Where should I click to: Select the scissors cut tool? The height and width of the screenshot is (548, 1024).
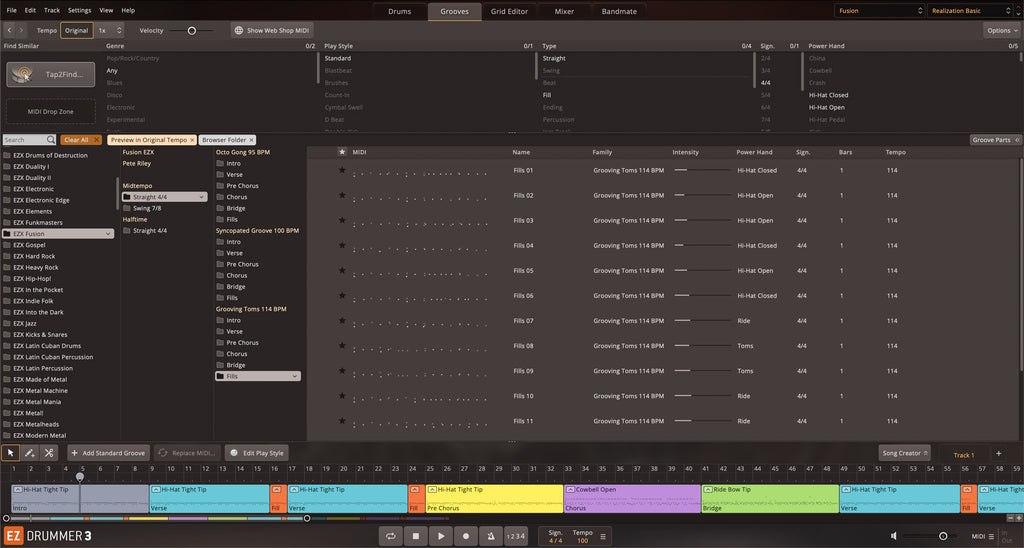49,453
